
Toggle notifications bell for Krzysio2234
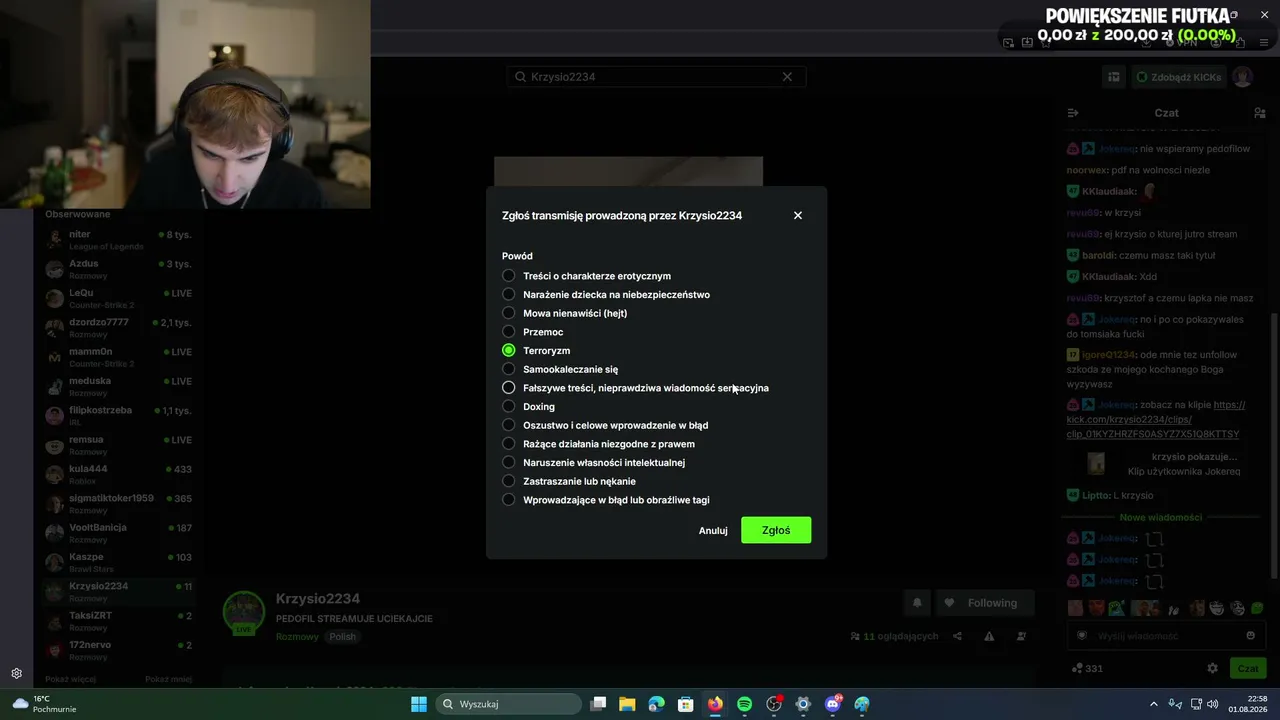pos(917,603)
